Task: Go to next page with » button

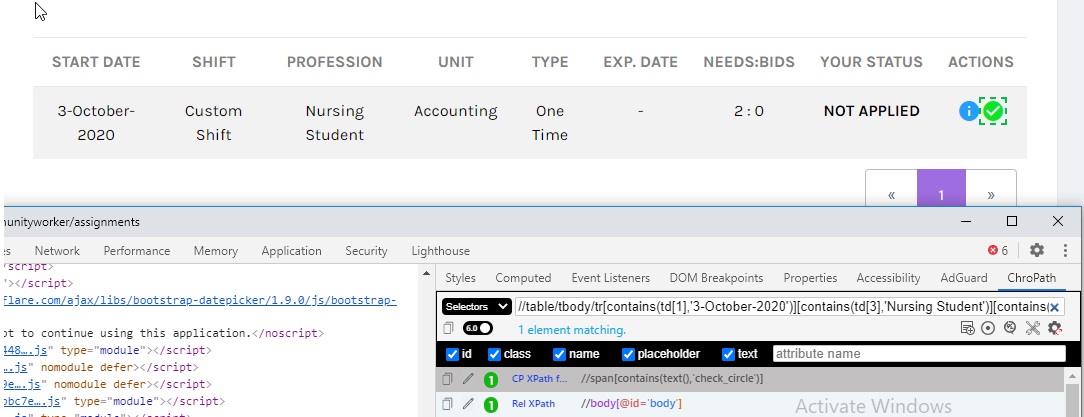Action: [x=991, y=194]
